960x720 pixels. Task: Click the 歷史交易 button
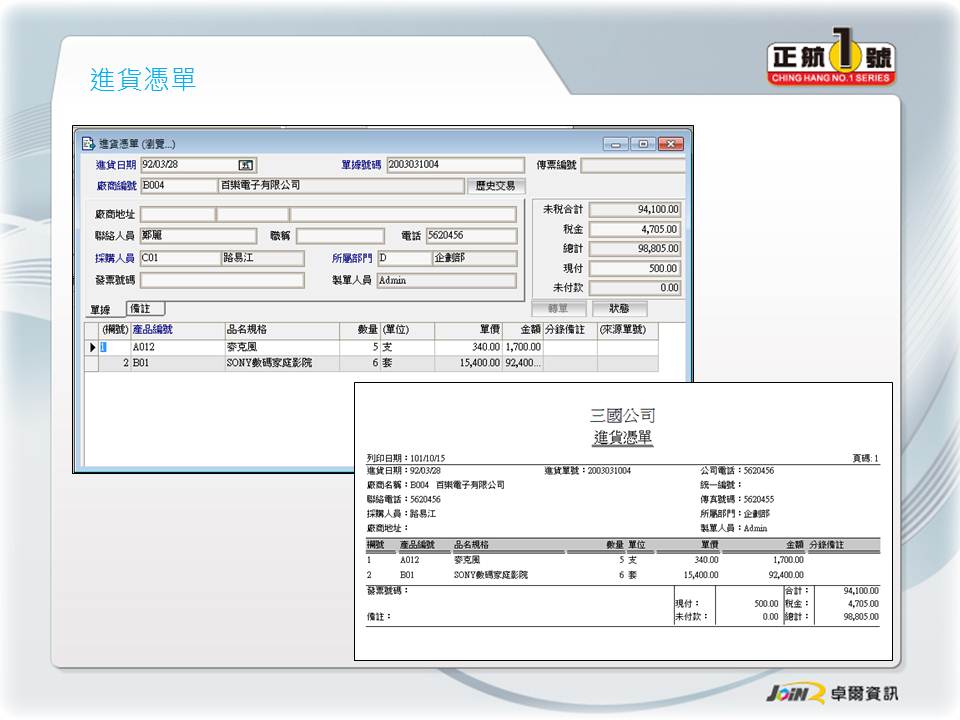495,186
